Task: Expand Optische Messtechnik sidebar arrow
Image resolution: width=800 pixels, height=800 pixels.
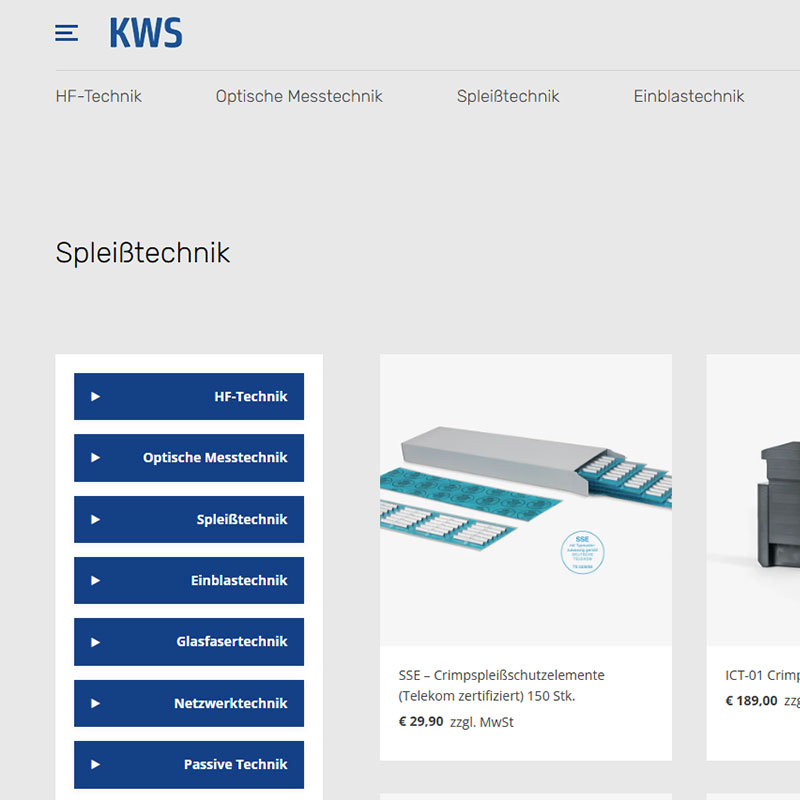Action: tap(96, 458)
